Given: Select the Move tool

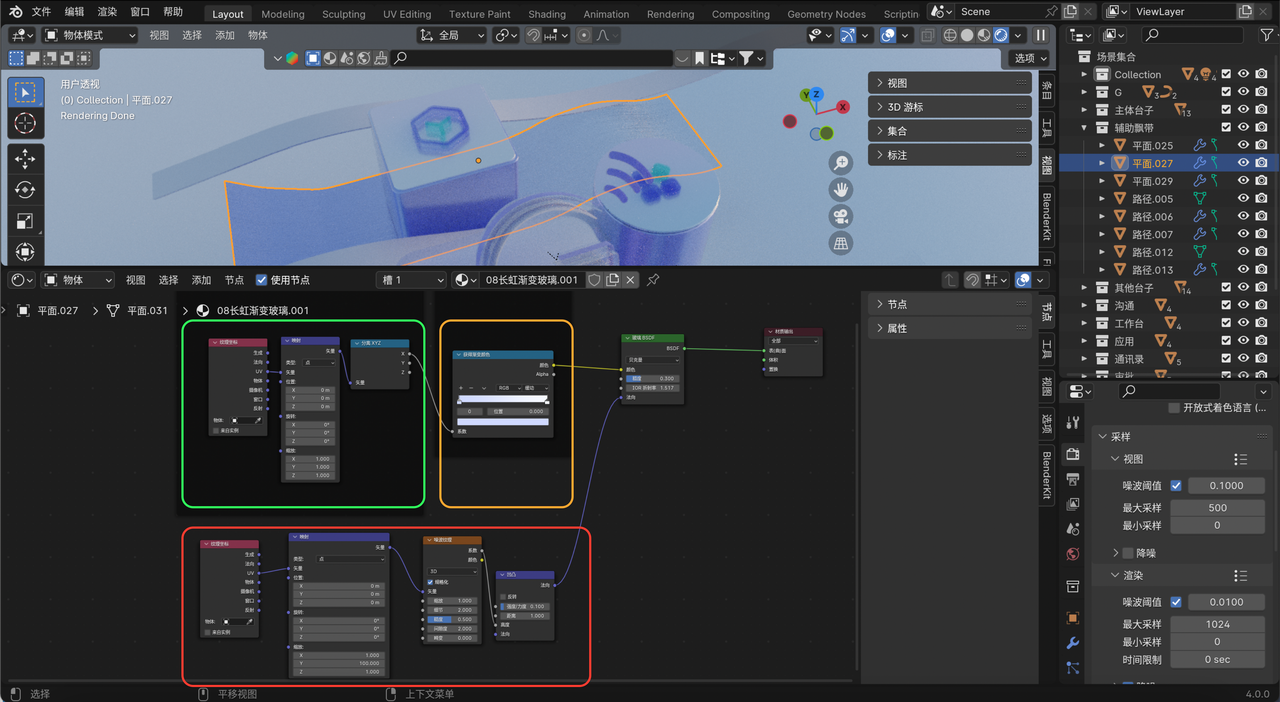Looking at the screenshot, I should [x=25, y=160].
